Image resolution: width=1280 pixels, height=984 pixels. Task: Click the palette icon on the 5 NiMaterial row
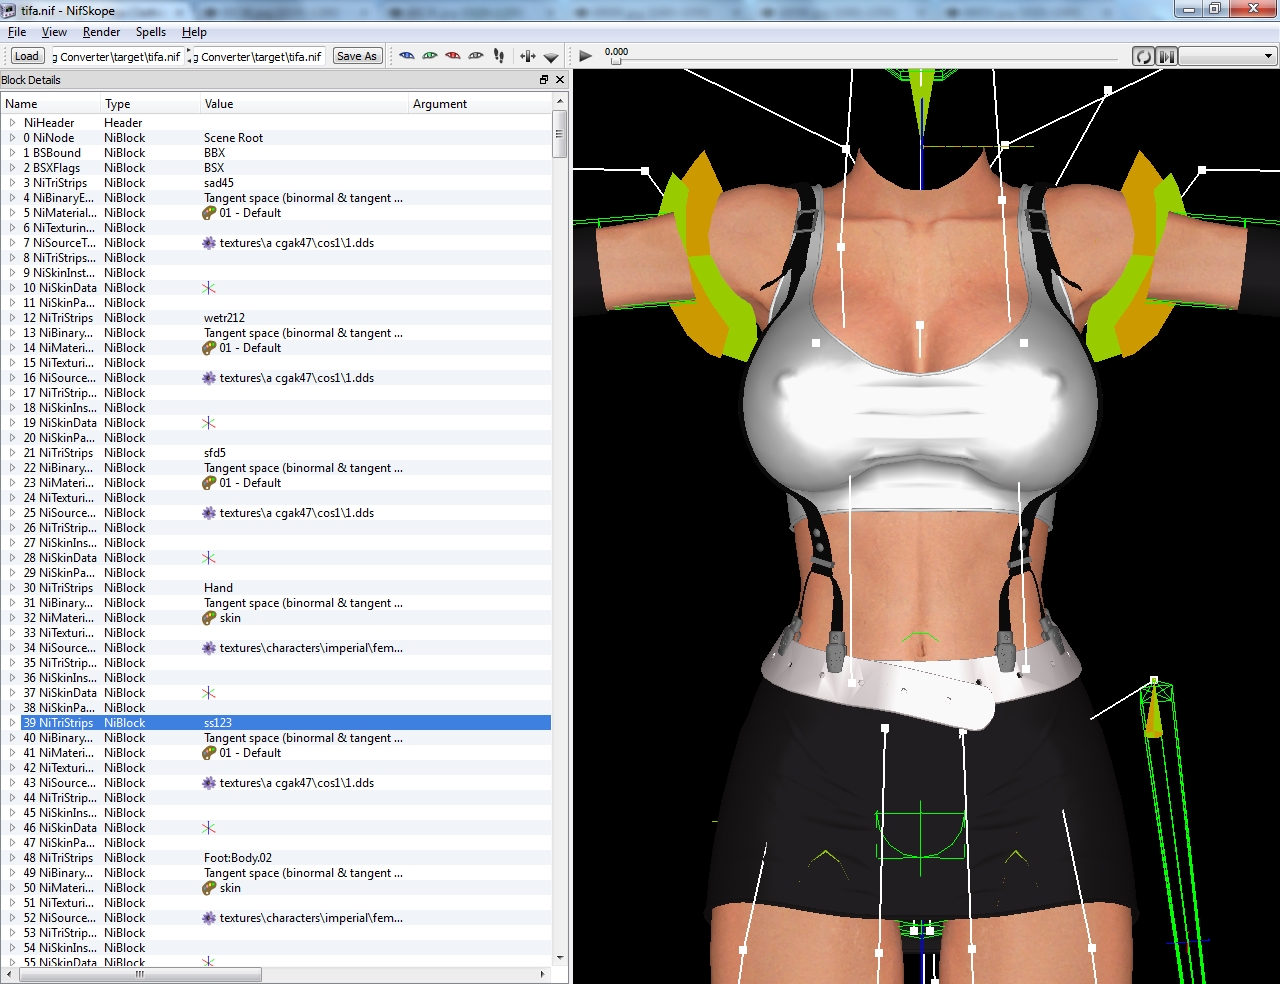pos(209,213)
